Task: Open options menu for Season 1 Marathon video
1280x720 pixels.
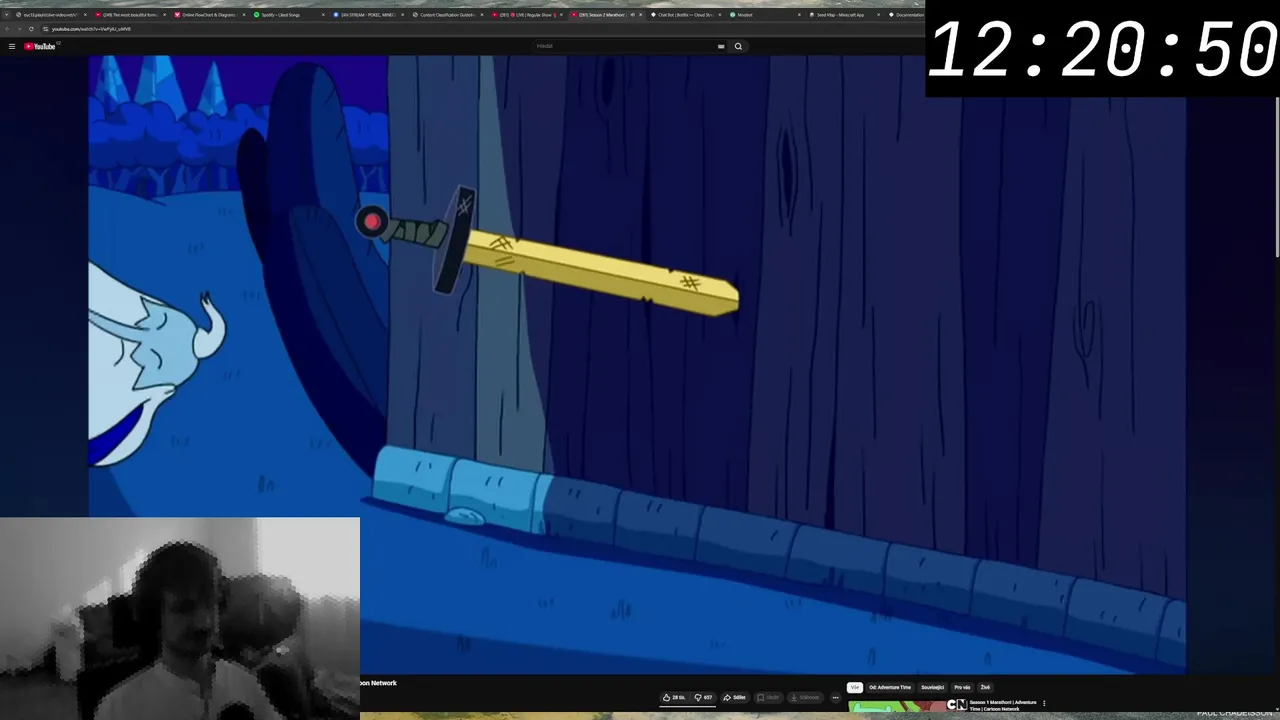Action: 1044,703
